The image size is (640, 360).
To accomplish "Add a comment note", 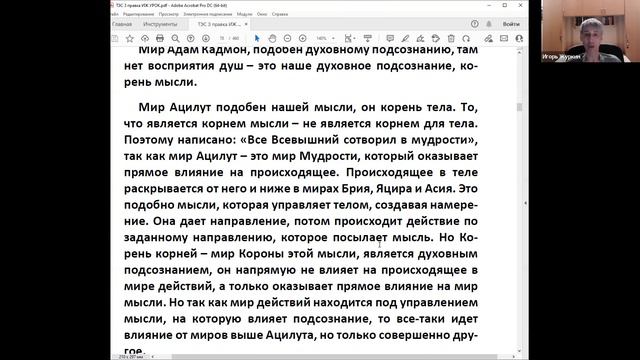I will (x=390, y=38).
